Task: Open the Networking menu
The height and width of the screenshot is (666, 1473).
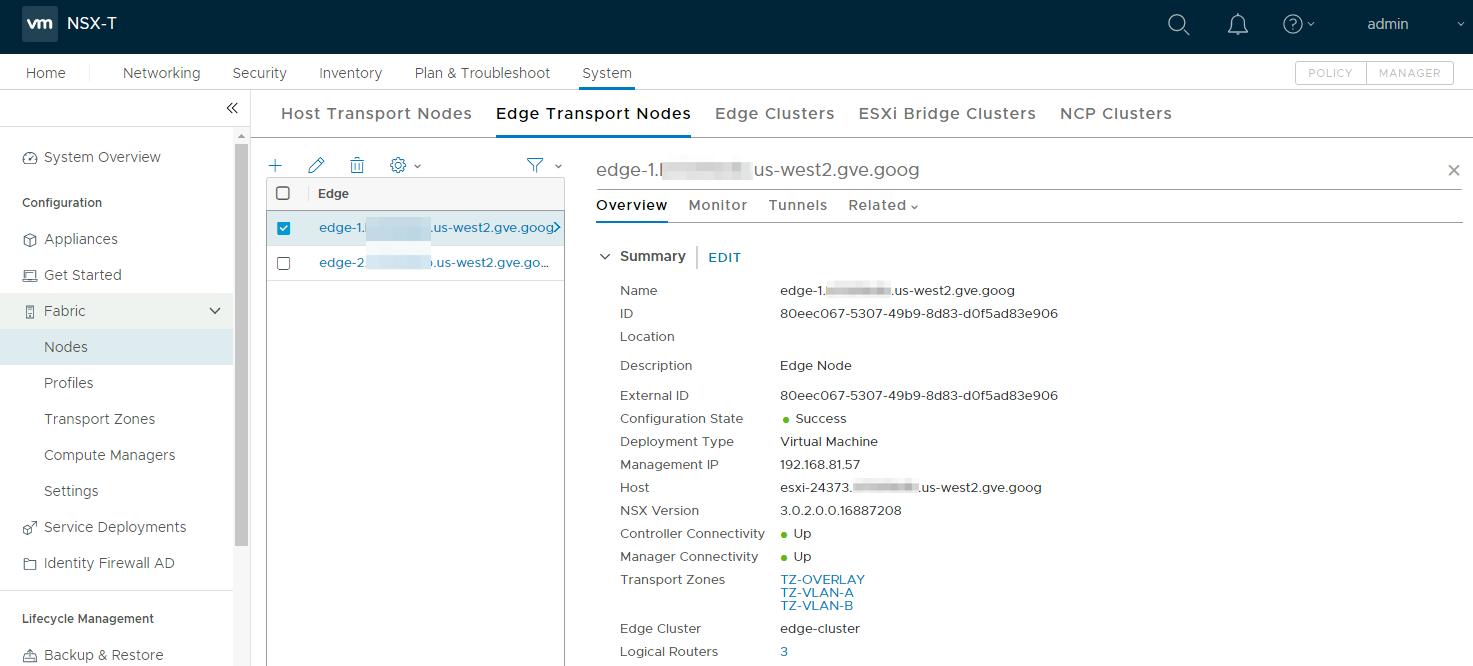Action: point(162,73)
